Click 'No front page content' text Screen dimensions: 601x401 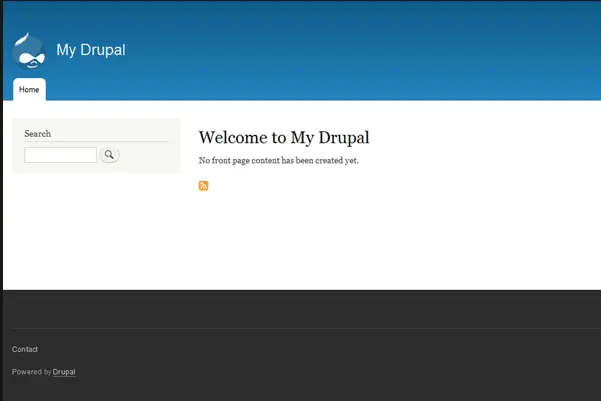pos(279,160)
